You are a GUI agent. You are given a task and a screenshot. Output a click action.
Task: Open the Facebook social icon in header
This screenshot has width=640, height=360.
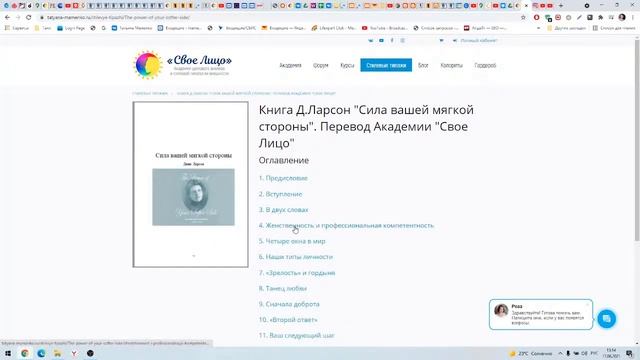pos(392,41)
